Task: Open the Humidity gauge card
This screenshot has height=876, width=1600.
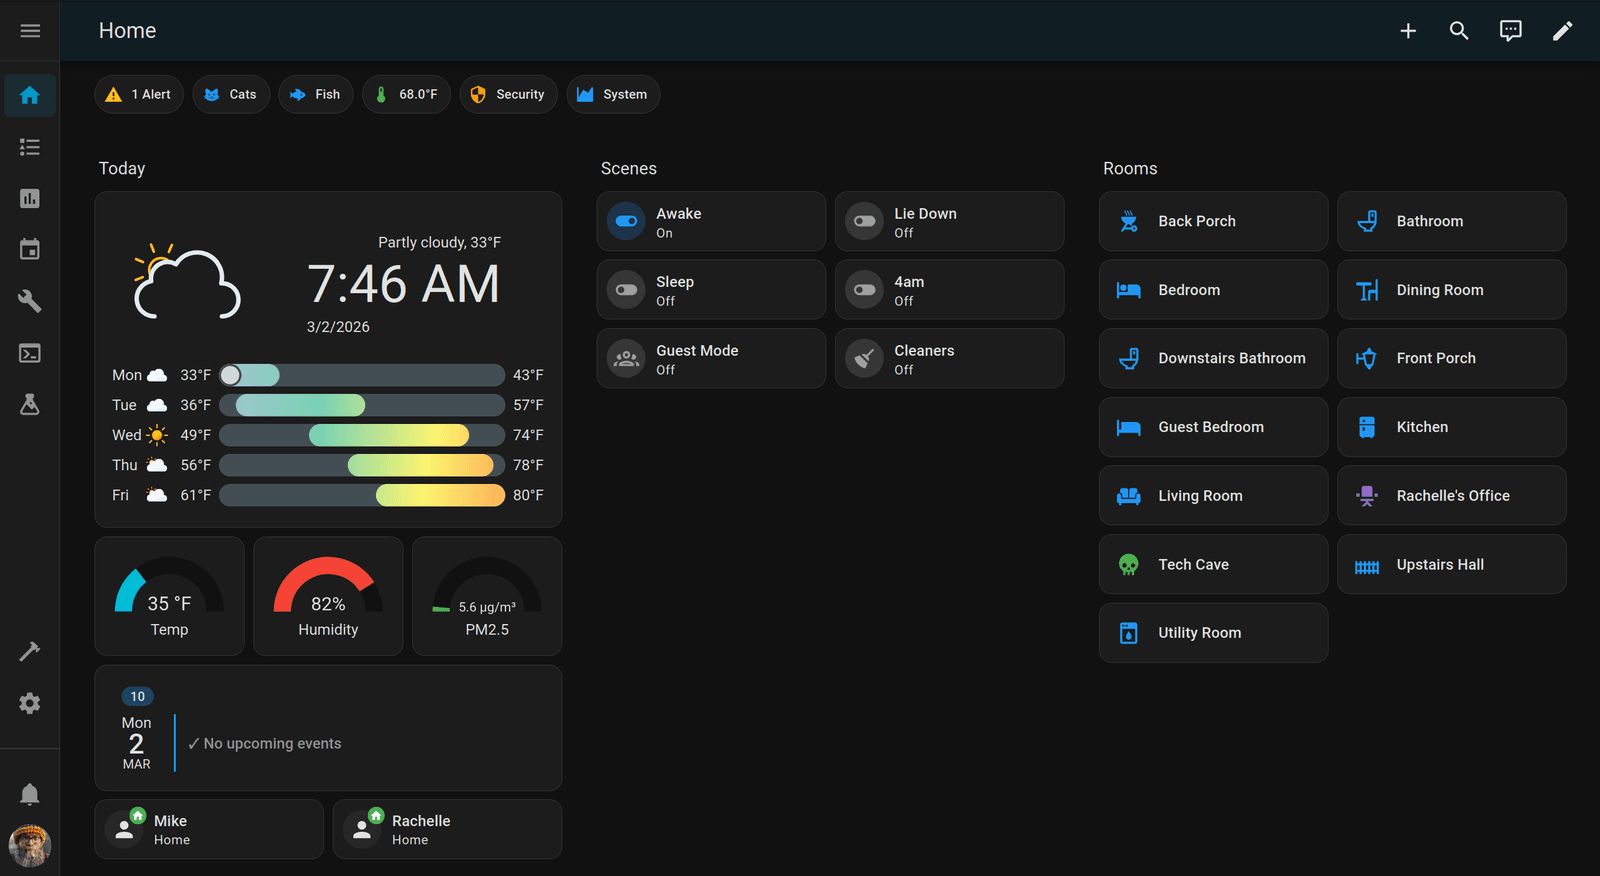Action: click(x=328, y=597)
